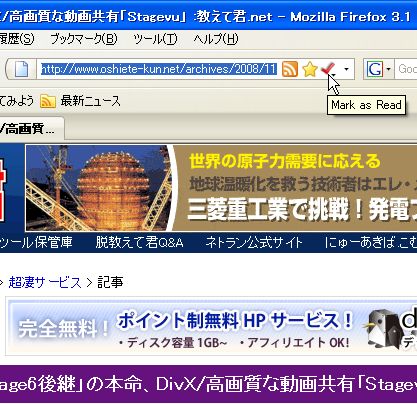Open the ツール保管庫 navigation link
The height and width of the screenshot is (404, 417).
tap(36, 242)
